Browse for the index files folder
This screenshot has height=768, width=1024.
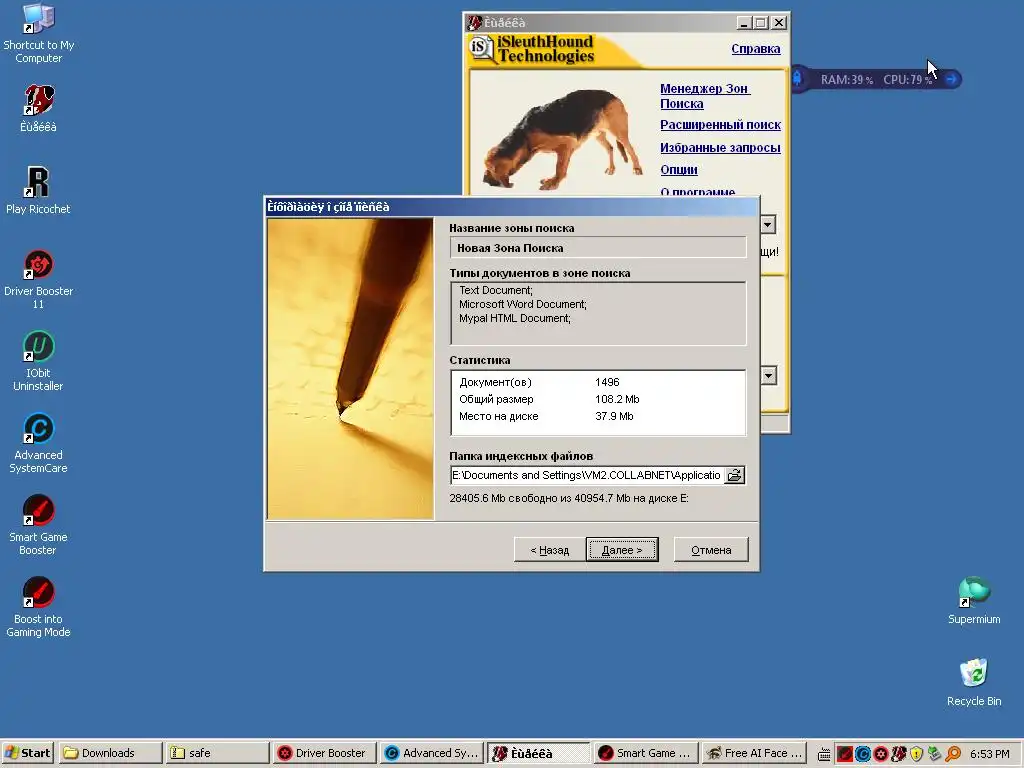(735, 475)
